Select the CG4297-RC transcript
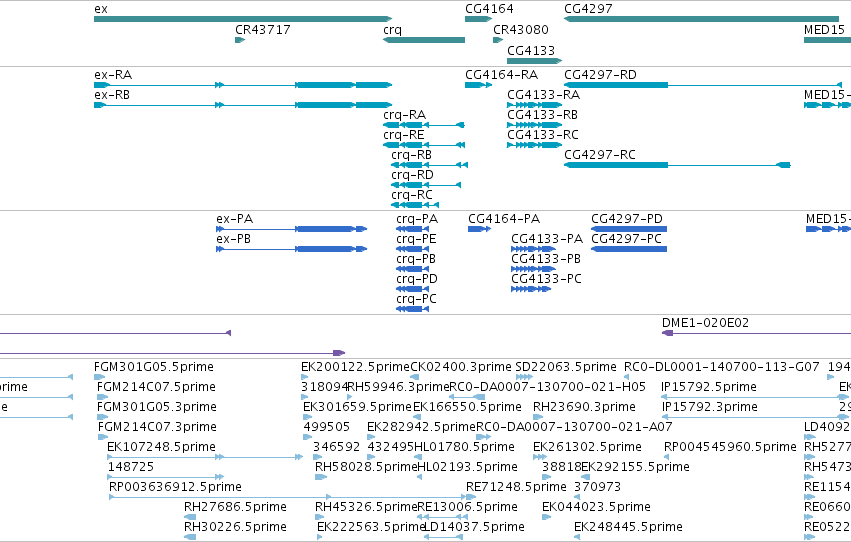This screenshot has height=542, width=851. pos(677,165)
